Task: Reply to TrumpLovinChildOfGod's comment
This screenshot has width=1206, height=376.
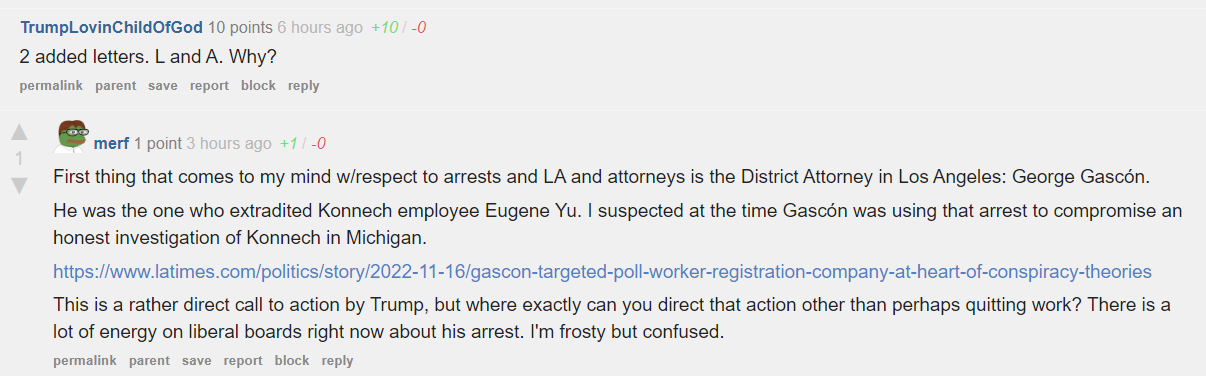Action: click(x=303, y=86)
